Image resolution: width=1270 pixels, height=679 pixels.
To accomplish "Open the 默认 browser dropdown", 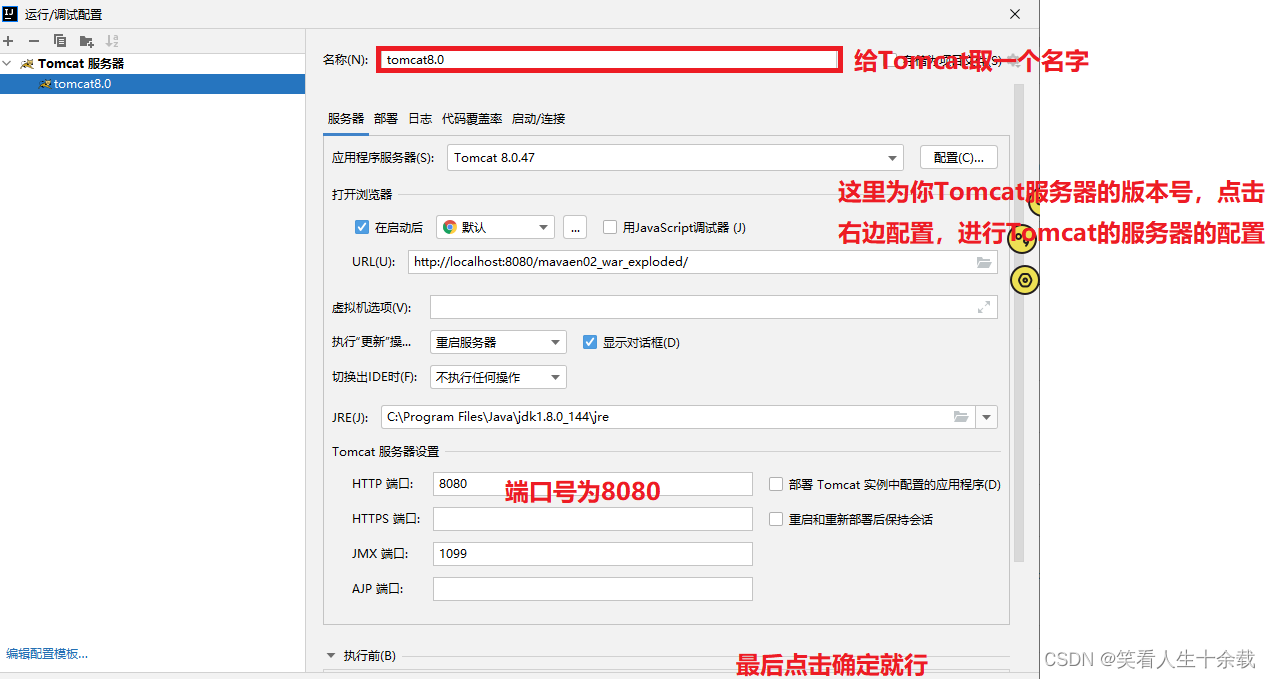I will pos(495,227).
